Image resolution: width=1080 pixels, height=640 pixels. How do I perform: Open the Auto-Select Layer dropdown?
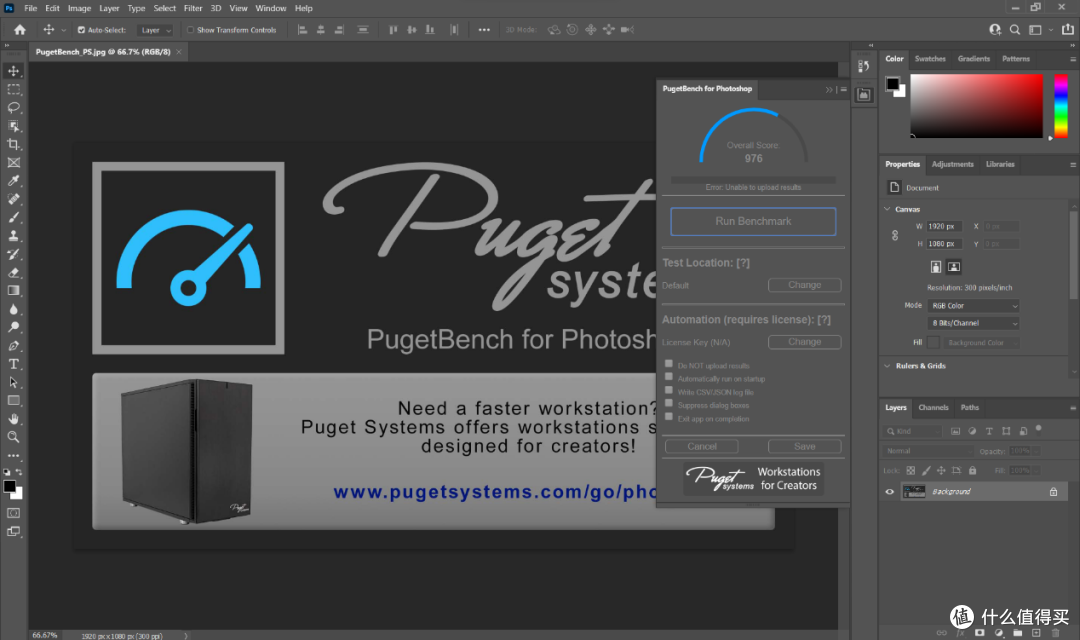(x=156, y=30)
